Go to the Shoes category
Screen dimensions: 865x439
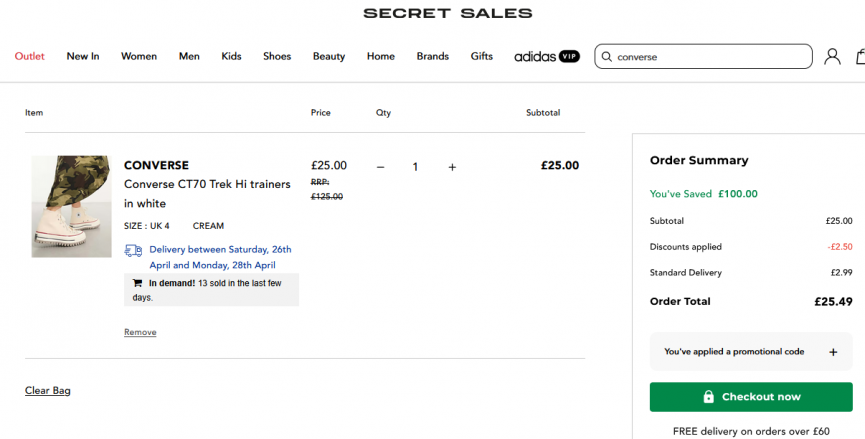coord(277,57)
